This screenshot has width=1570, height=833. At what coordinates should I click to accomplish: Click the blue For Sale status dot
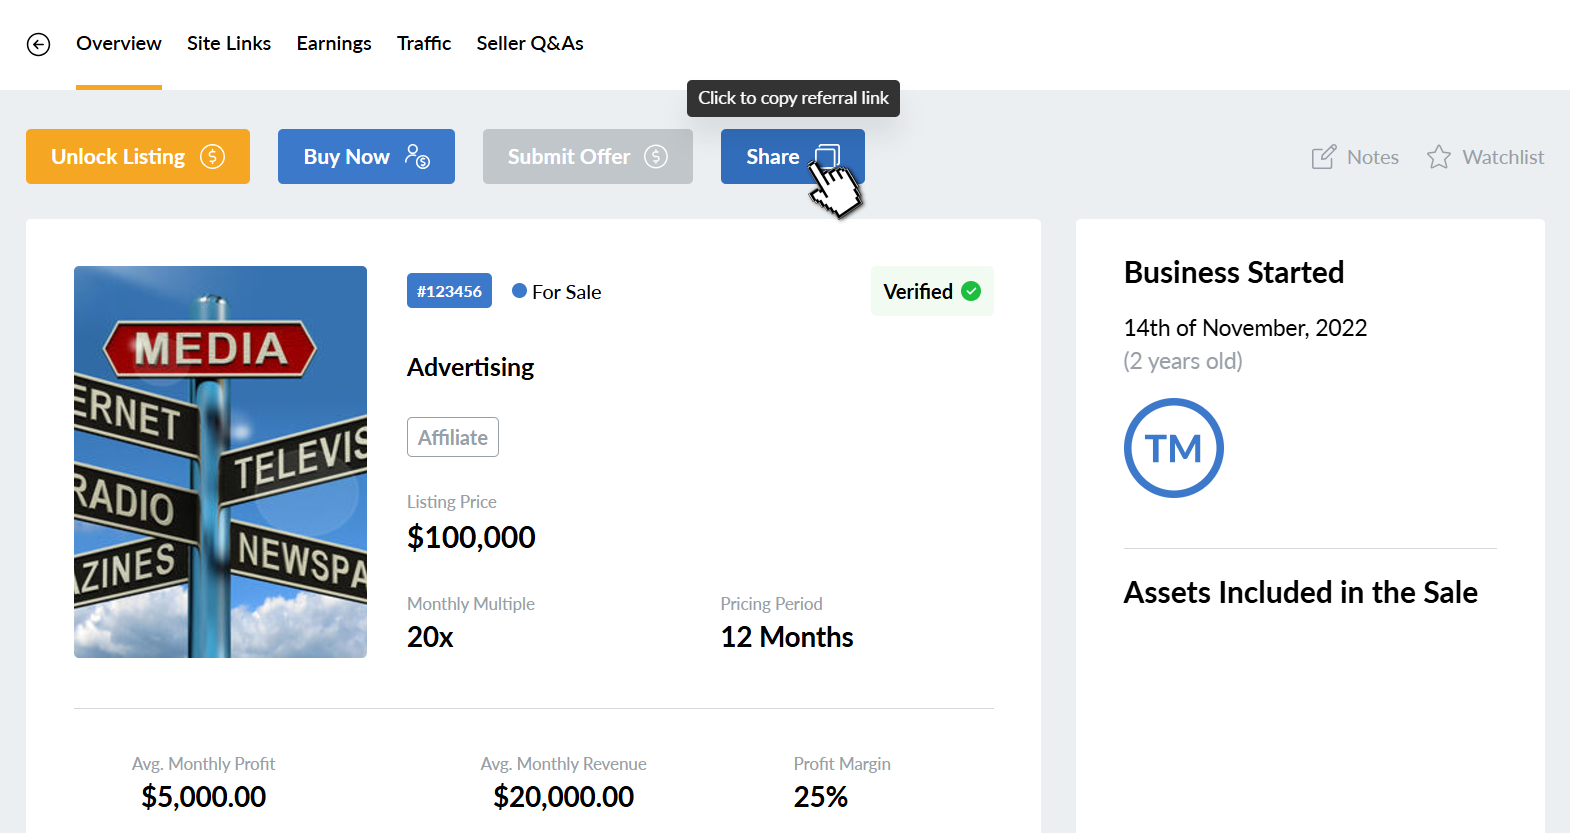tap(519, 291)
